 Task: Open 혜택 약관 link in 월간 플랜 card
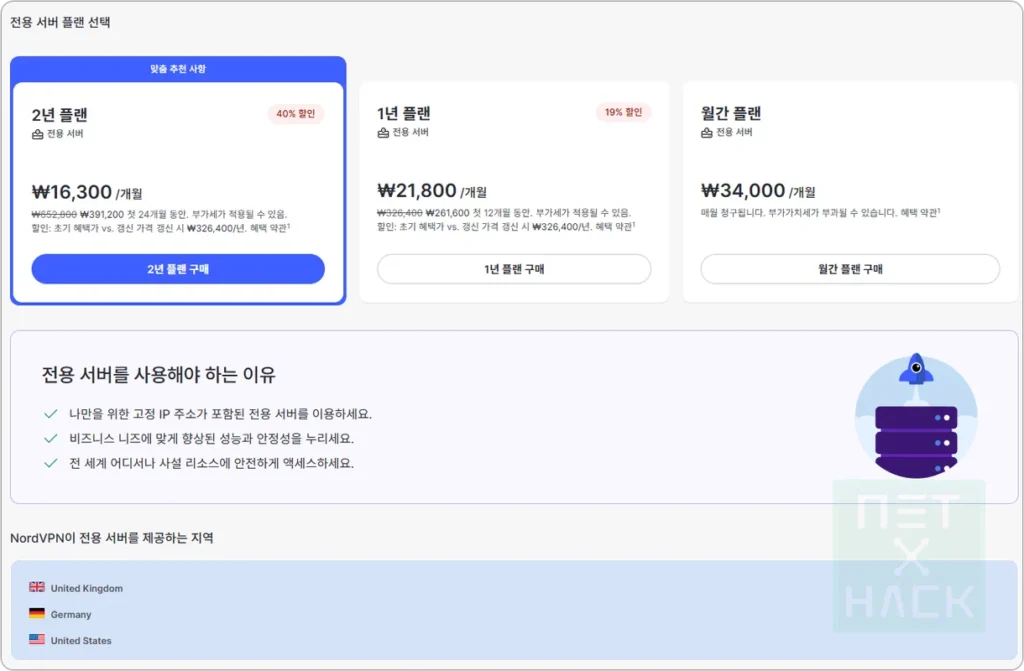tap(920, 213)
